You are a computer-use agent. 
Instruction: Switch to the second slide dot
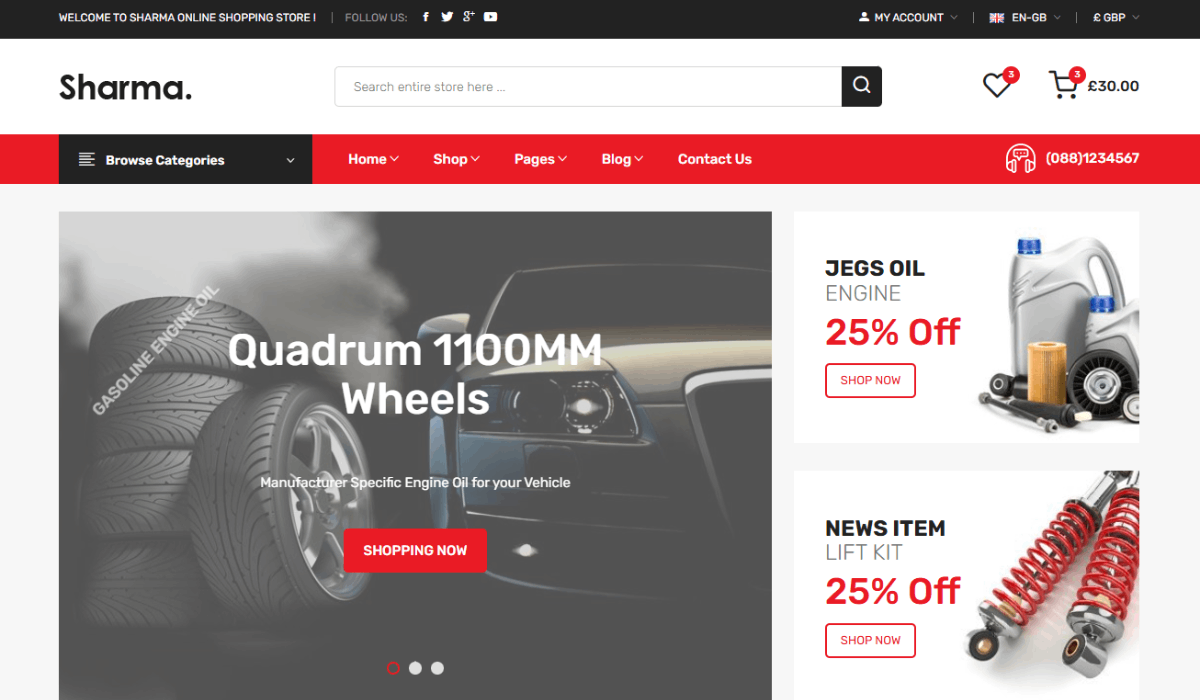415,668
